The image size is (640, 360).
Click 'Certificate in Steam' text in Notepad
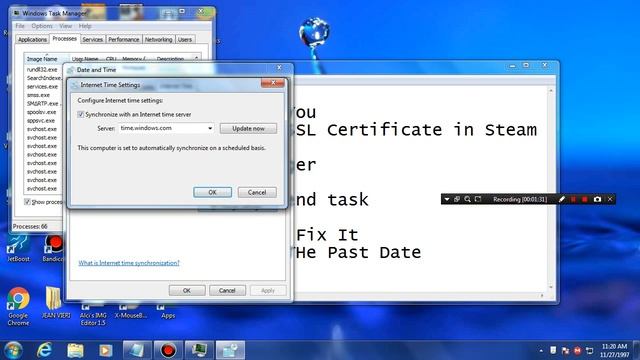coord(432,130)
